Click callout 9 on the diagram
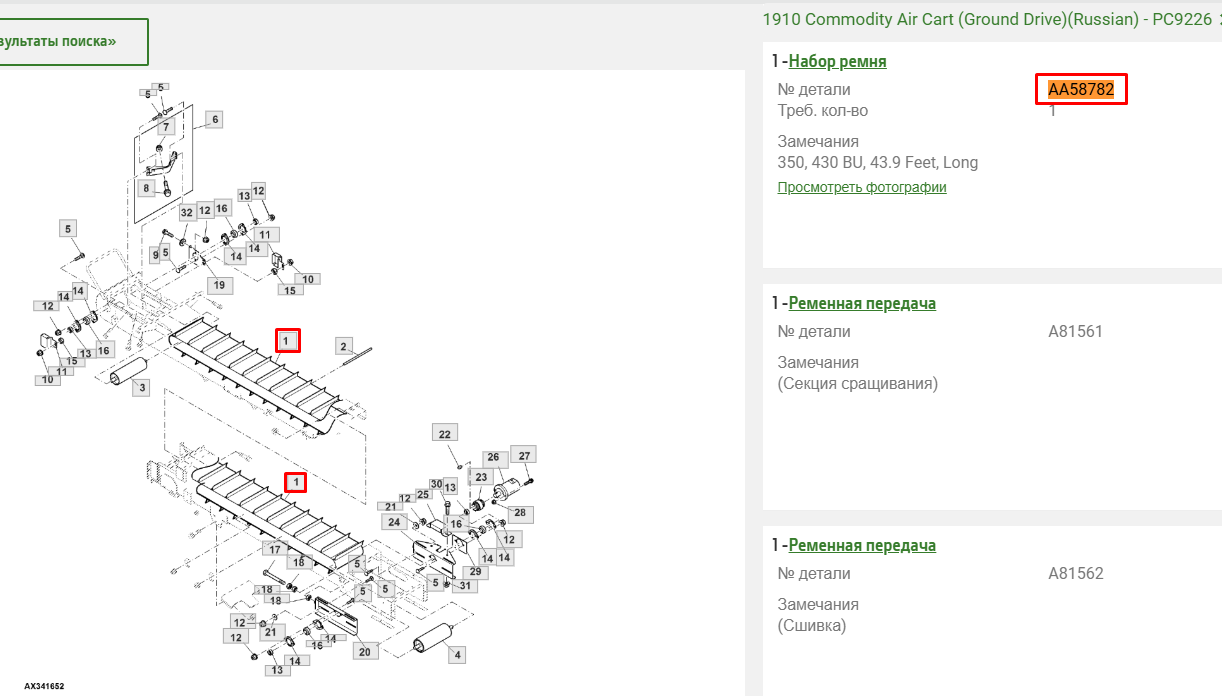1222x696 pixels. 155,255
